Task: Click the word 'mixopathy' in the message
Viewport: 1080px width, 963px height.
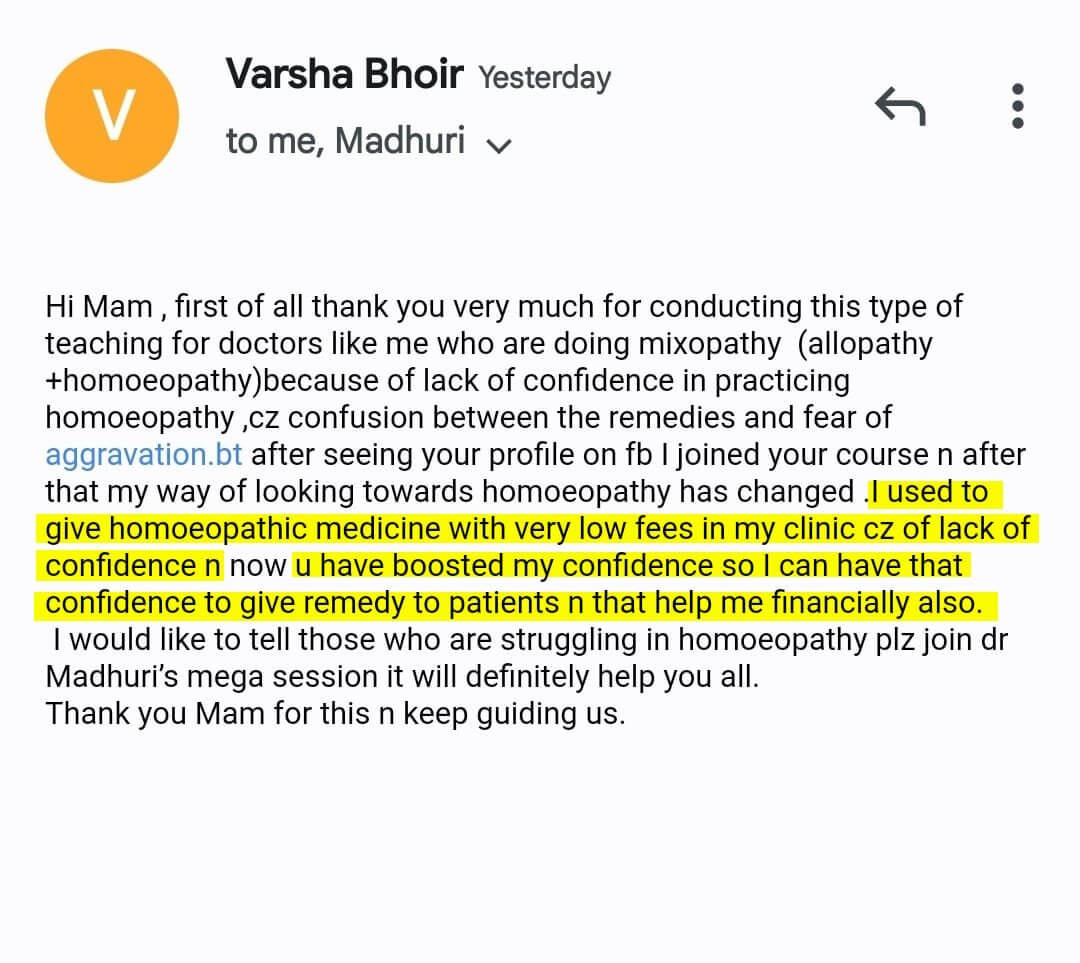Action: (x=713, y=344)
